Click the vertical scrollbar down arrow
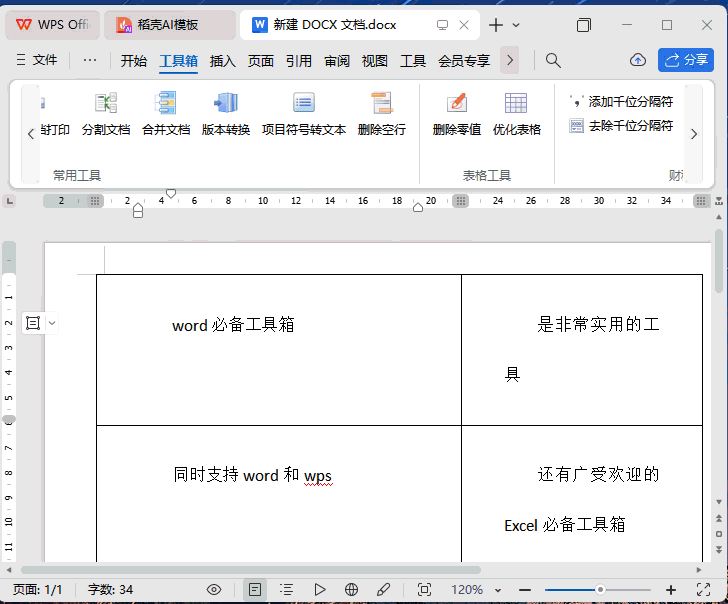This screenshot has width=728, height=604. coord(719,502)
